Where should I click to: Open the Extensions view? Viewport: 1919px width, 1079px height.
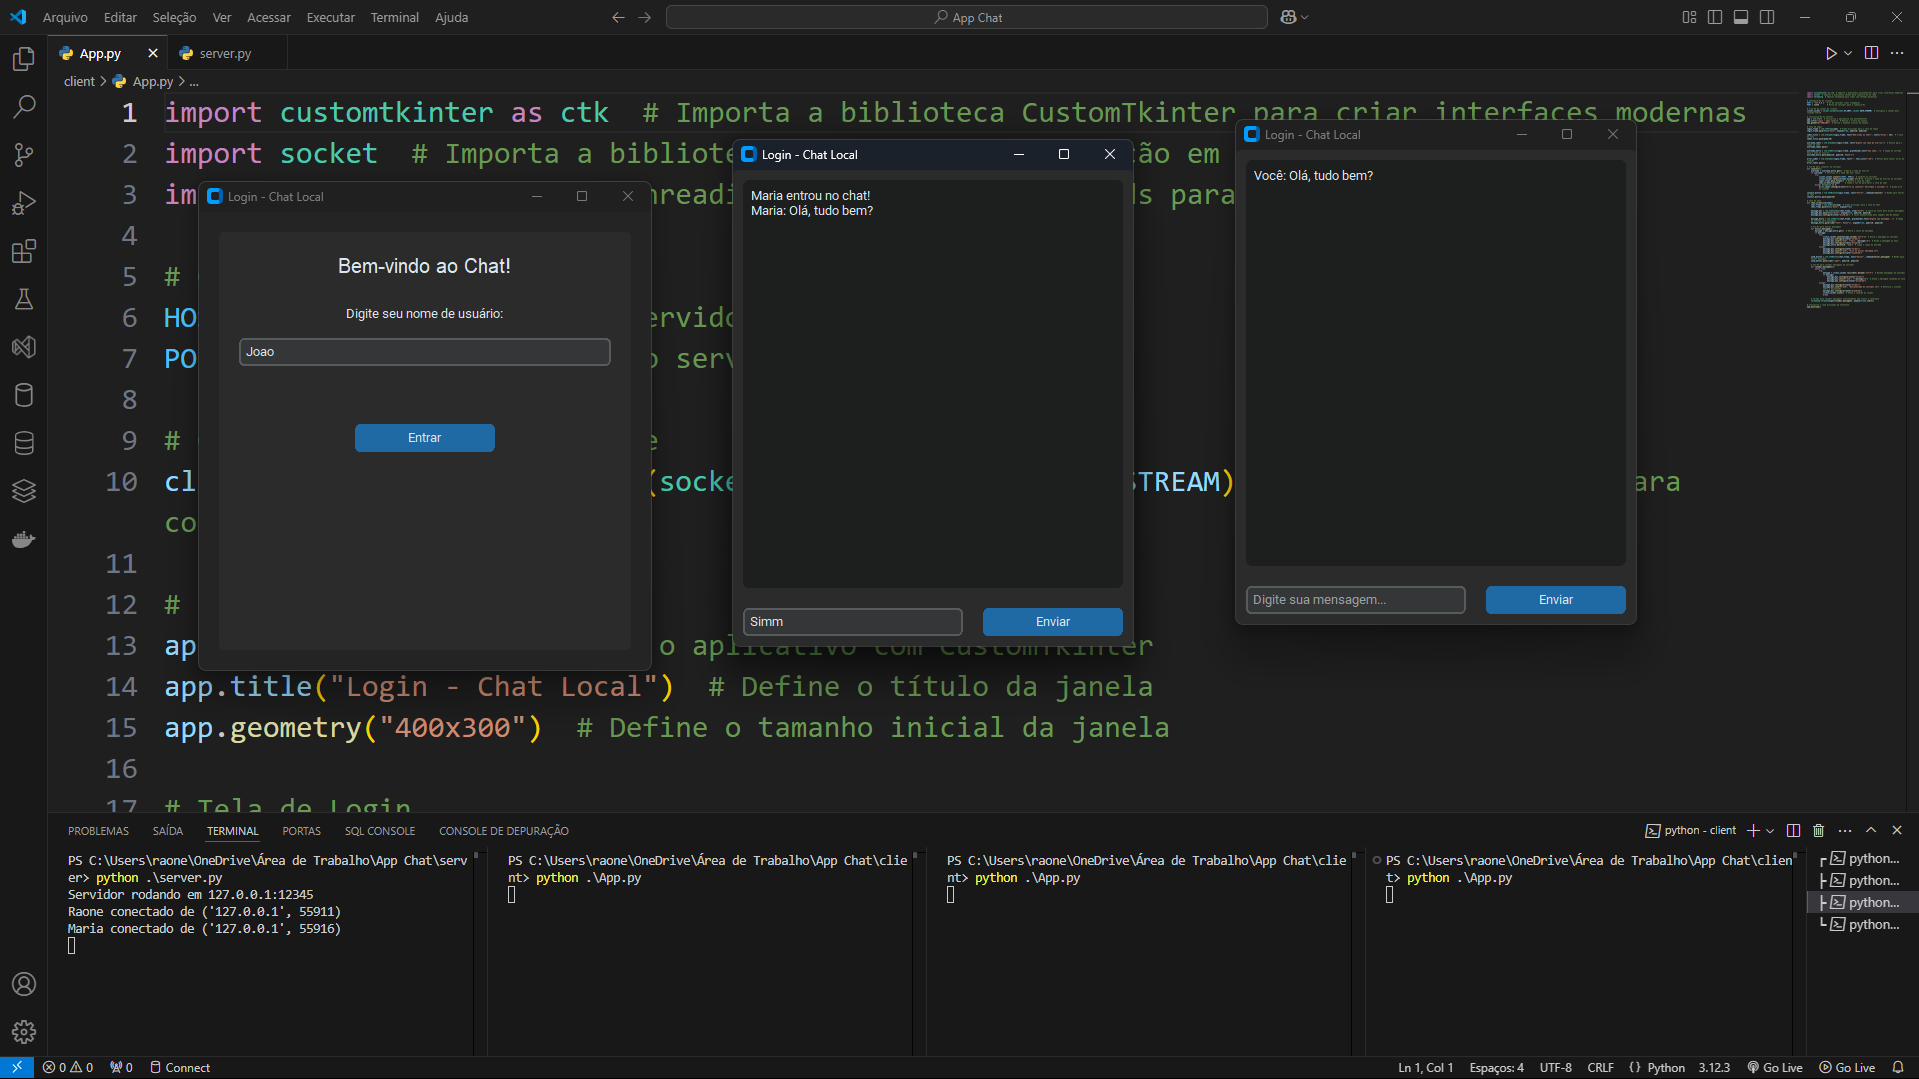click(x=24, y=251)
